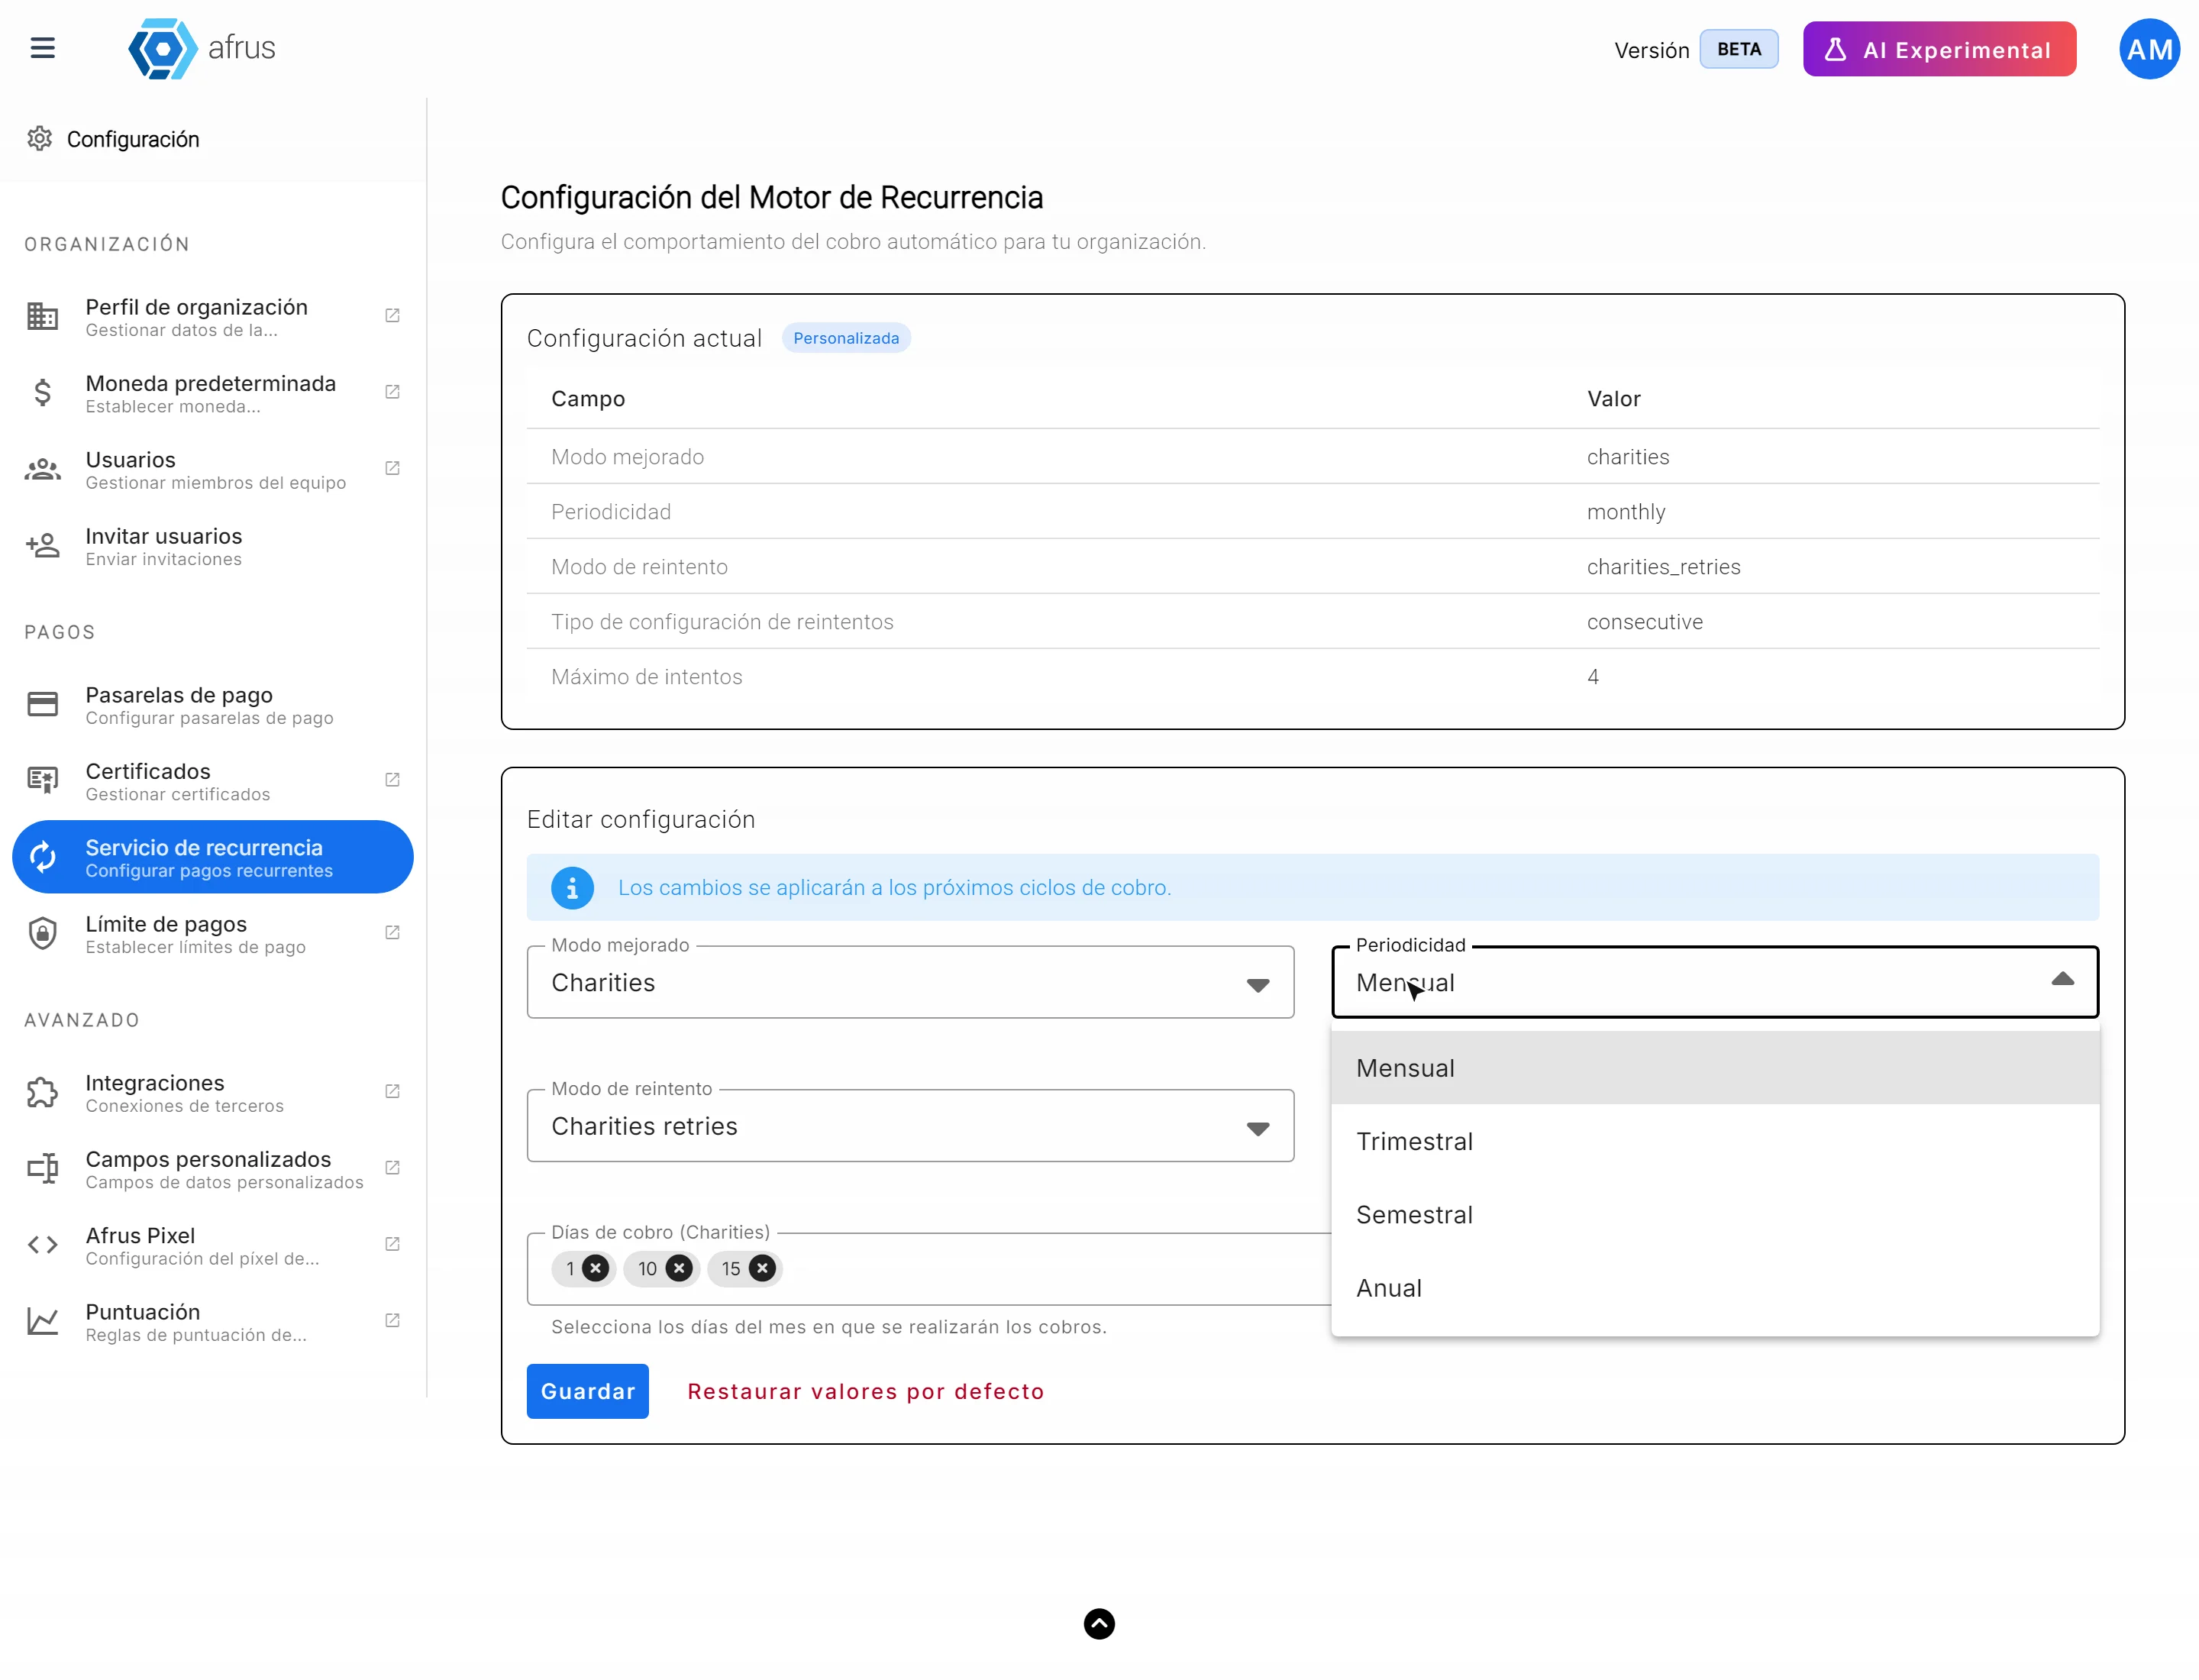Open external link icon for Integraciones
This screenshot has width=2199, height=1680.
[392, 1092]
